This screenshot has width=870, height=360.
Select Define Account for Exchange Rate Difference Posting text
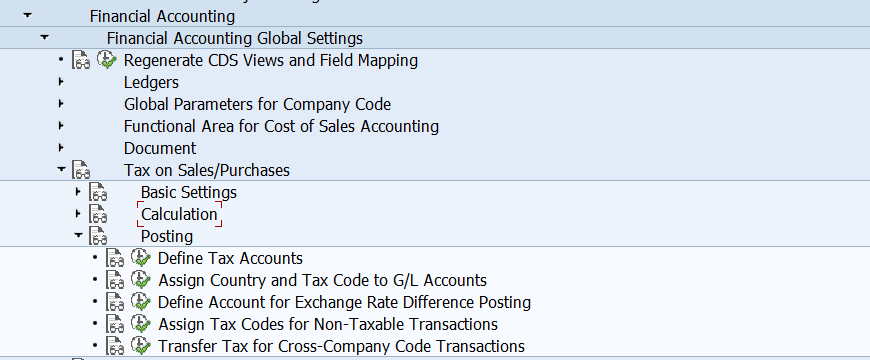point(345,302)
